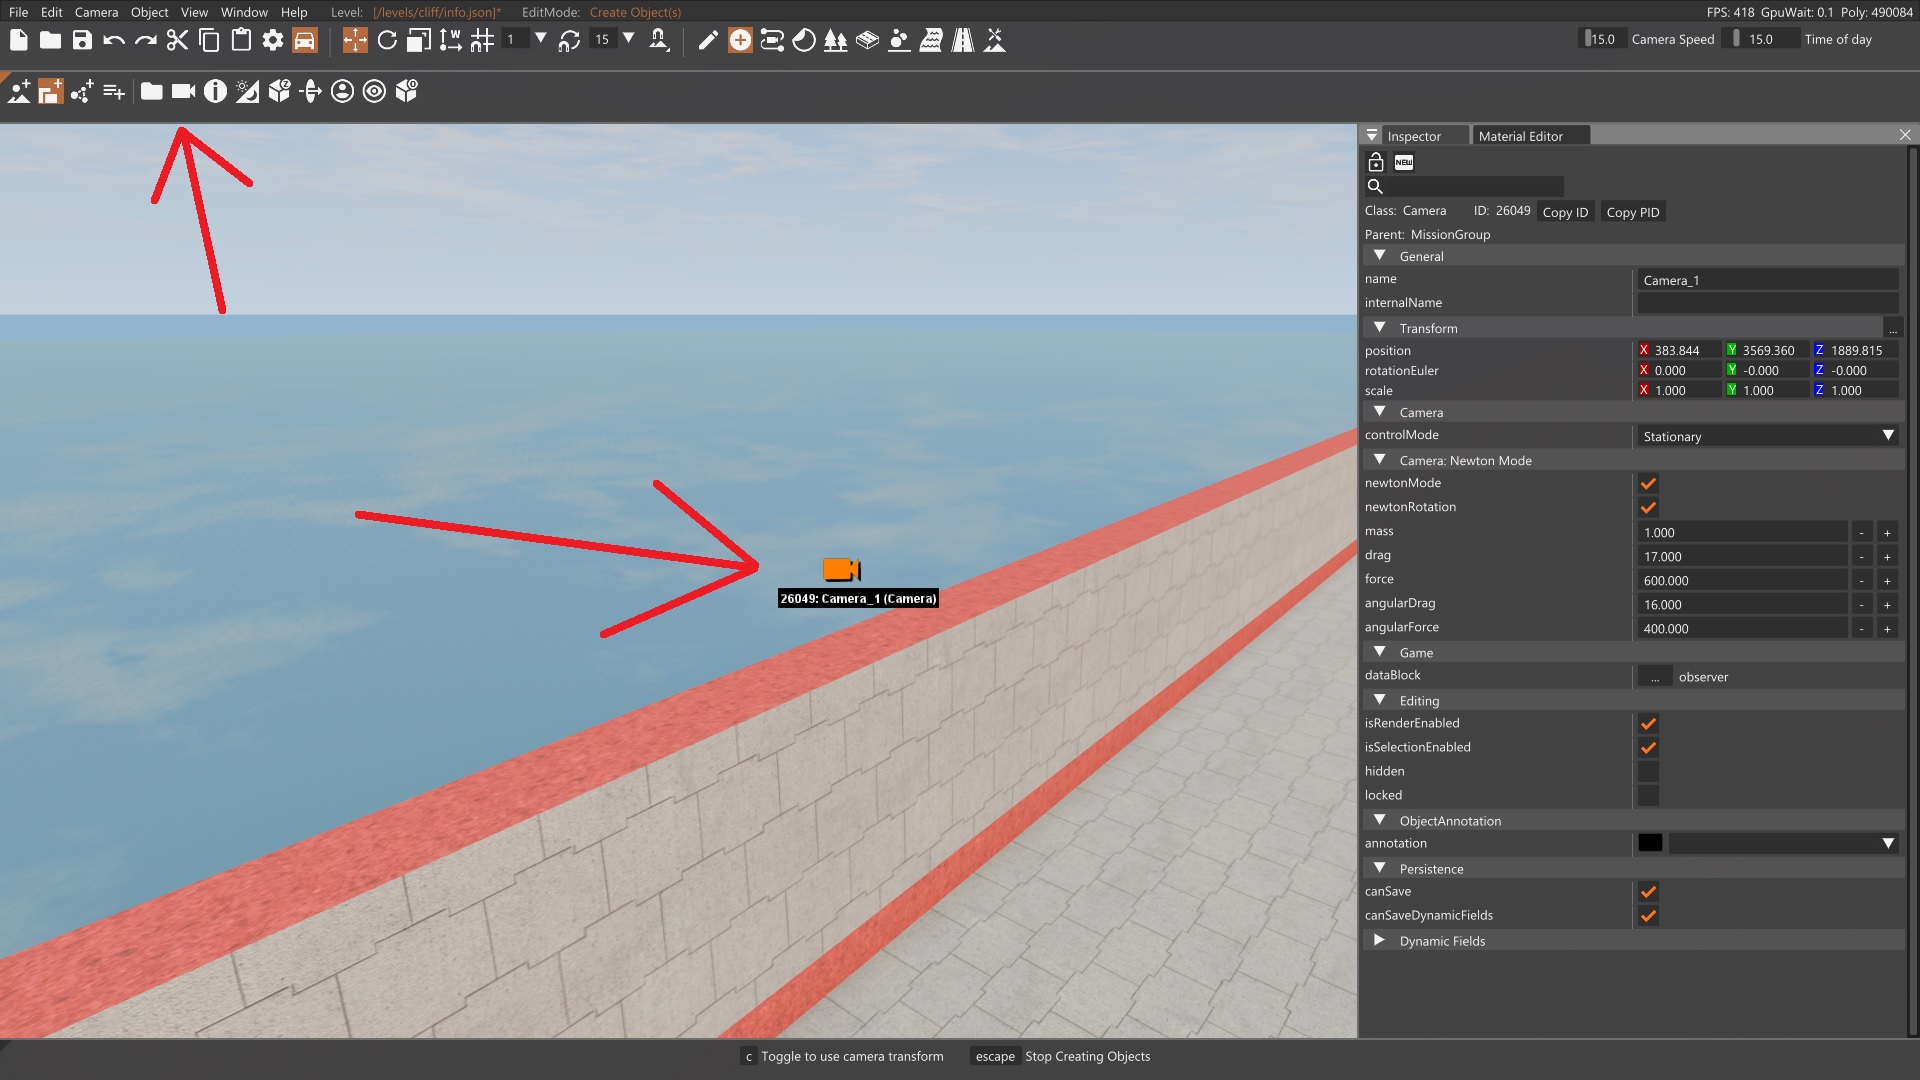This screenshot has height=1080, width=1920.
Task: Click the black annotation color swatch
Action: (1650, 843)
